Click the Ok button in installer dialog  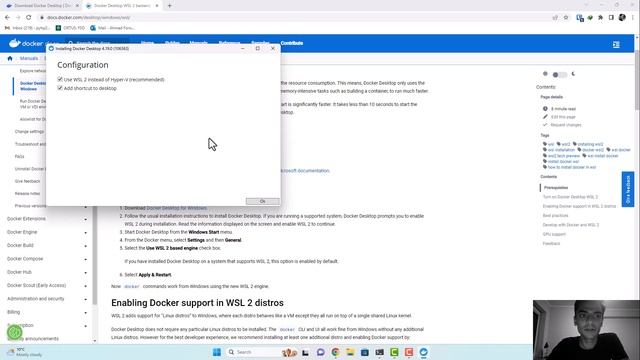[x=262, y=201]
